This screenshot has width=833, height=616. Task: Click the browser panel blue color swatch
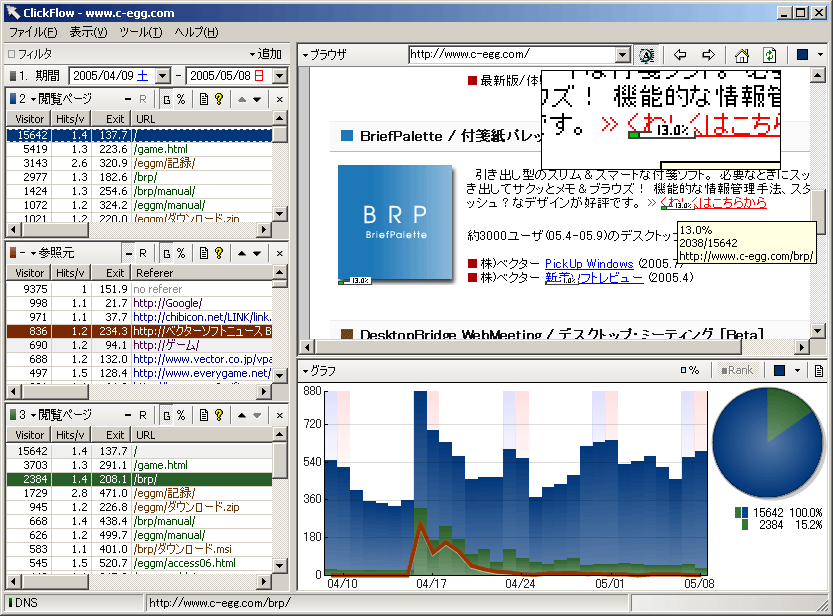click(802, 55)
